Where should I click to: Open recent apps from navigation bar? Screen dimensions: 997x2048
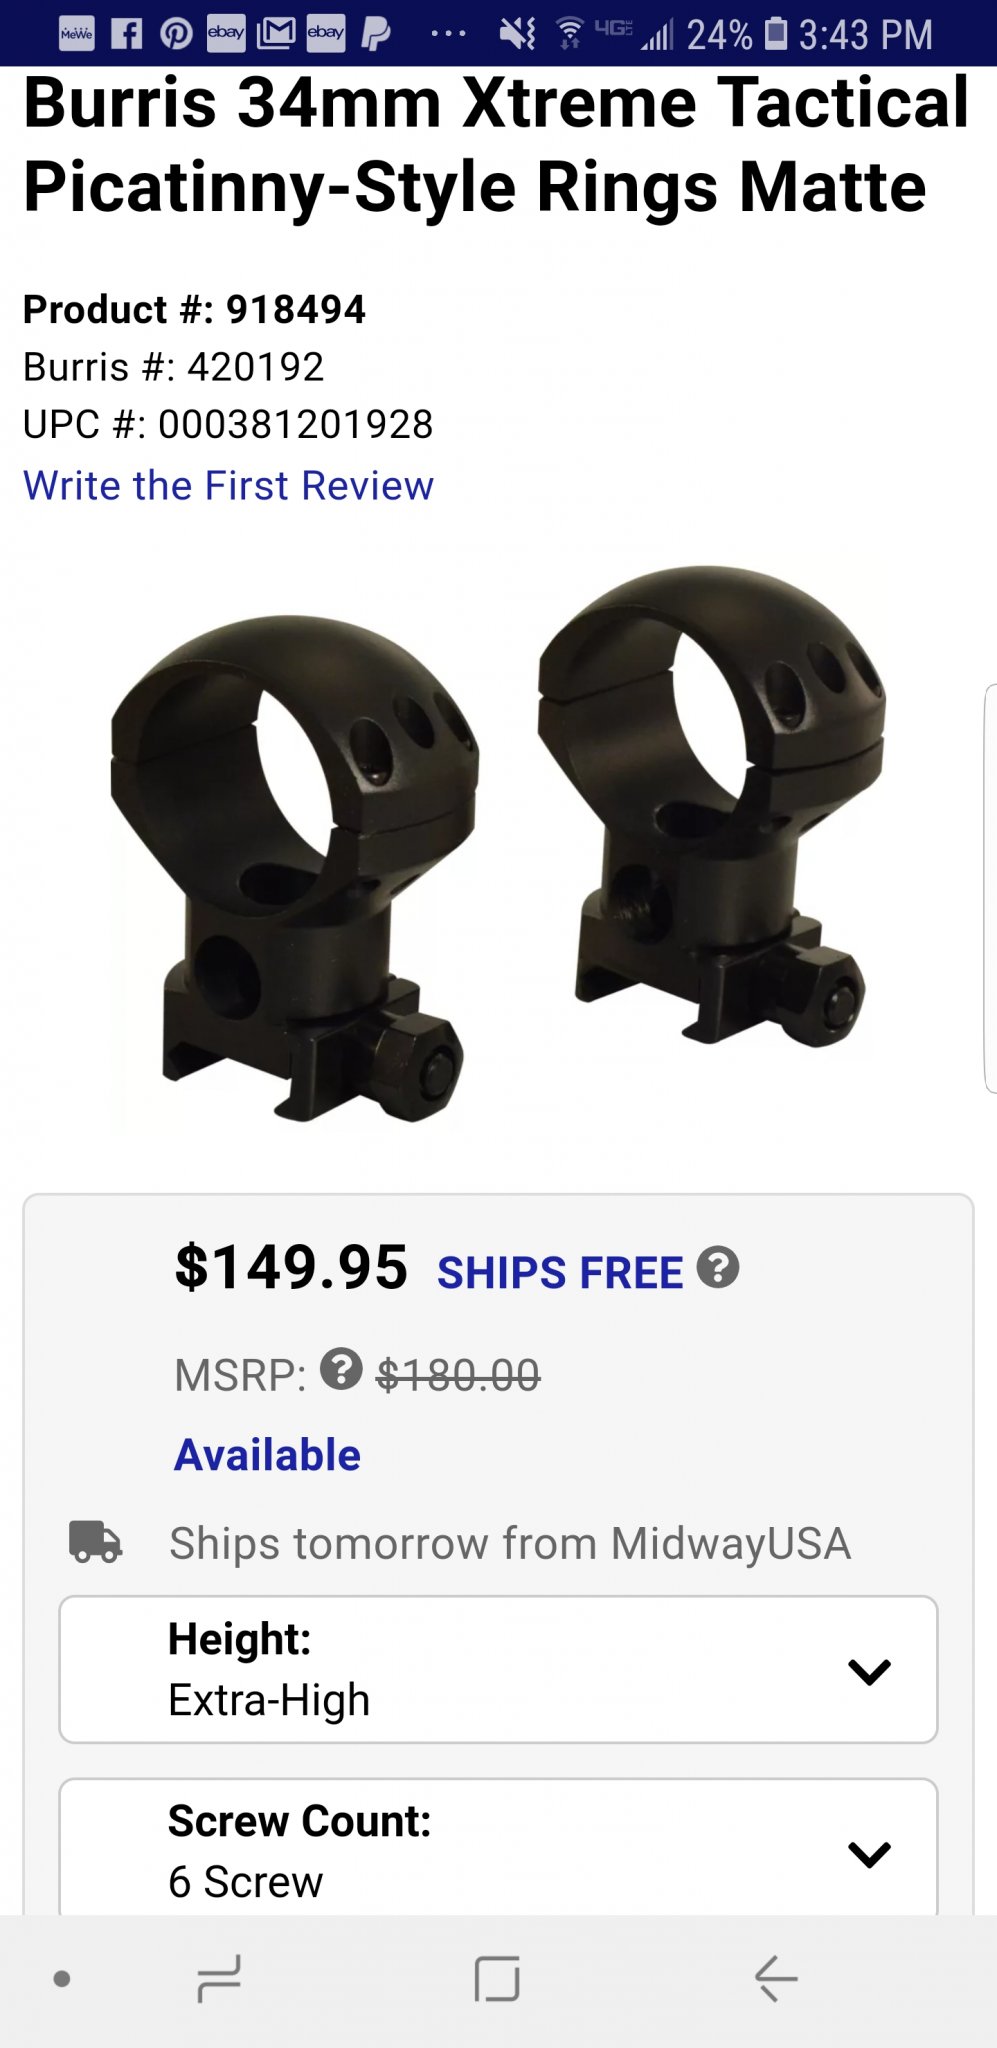[x=219, y=1978]
